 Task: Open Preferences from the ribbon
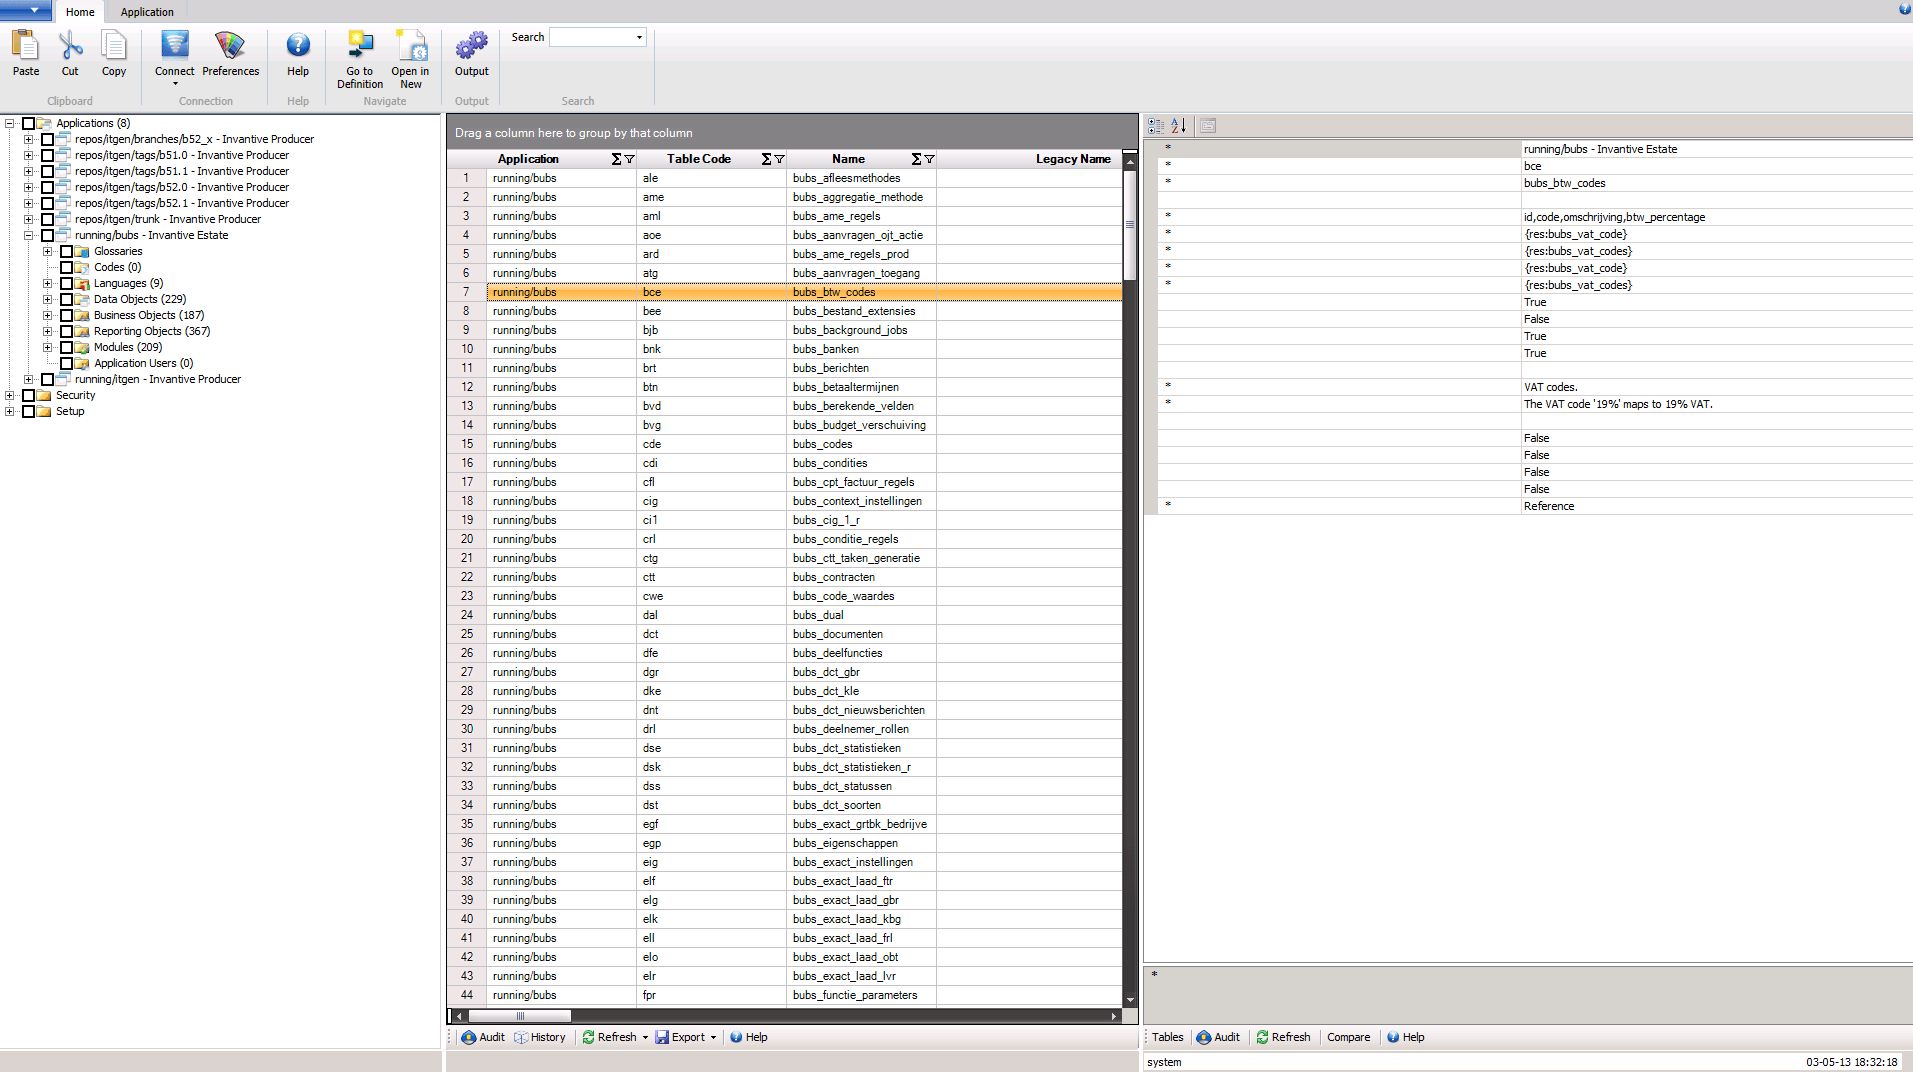pos(230,47)
